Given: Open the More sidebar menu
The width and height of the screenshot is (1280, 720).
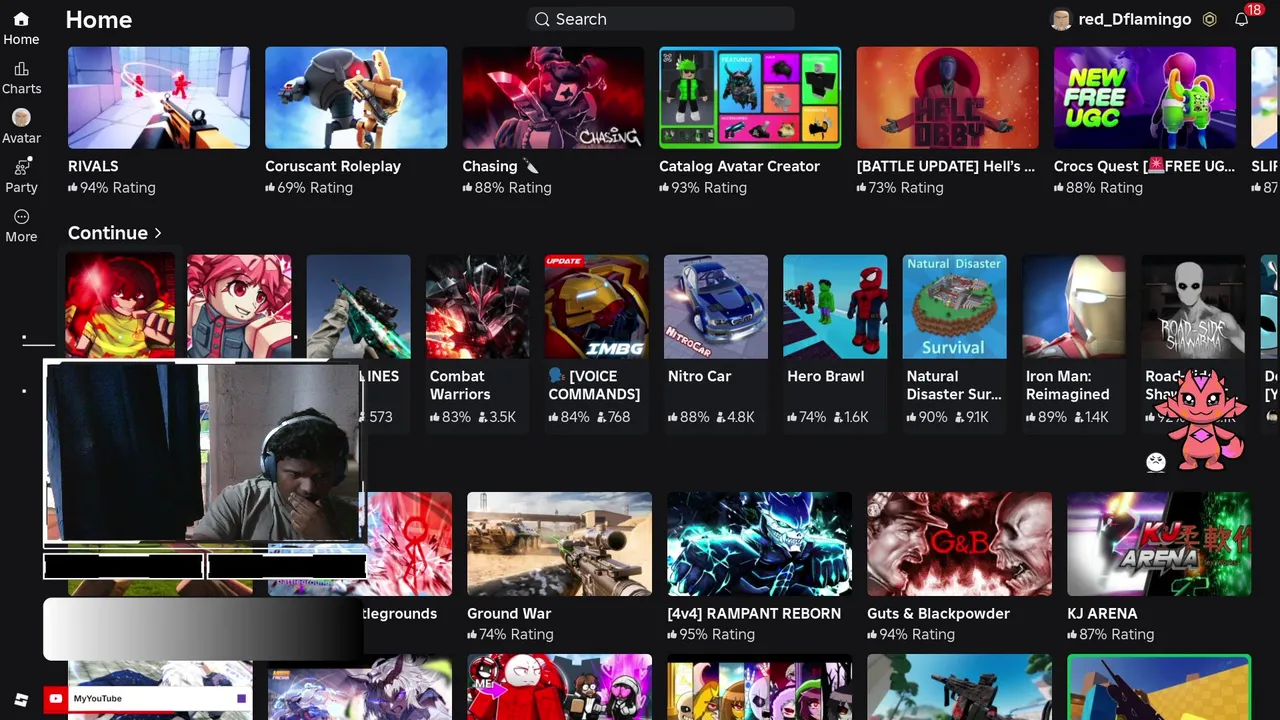Looking at the screenshot, I should (21, 217).
